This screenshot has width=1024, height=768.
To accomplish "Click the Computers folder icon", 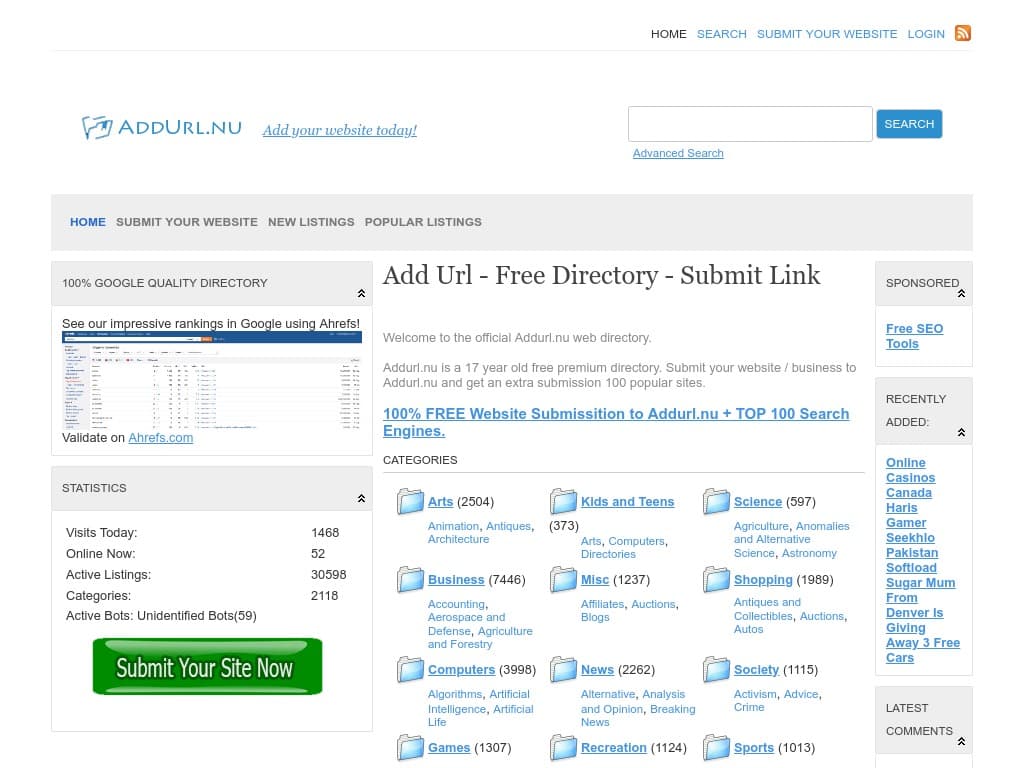I will (410, 669).
